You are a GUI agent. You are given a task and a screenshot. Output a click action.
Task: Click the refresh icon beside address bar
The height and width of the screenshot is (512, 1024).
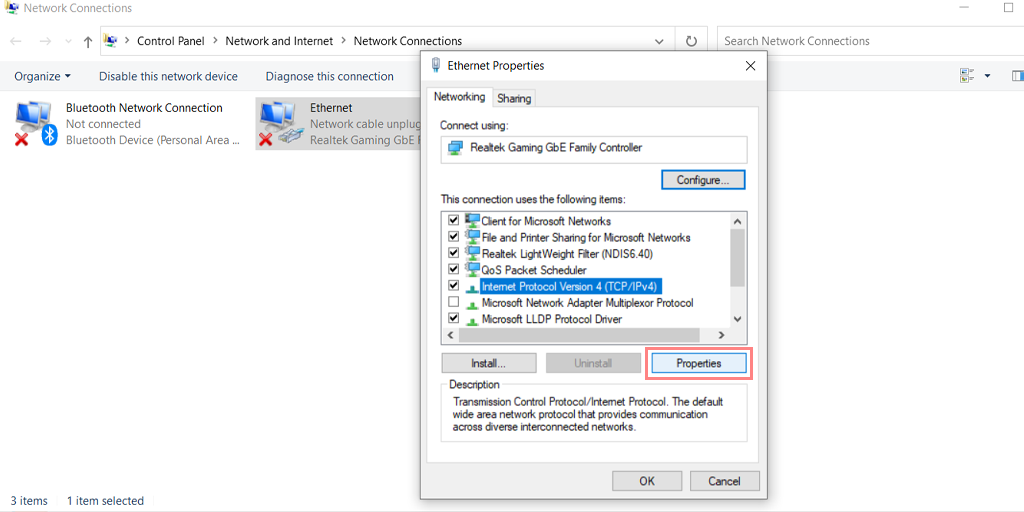[x=691, y=41]
